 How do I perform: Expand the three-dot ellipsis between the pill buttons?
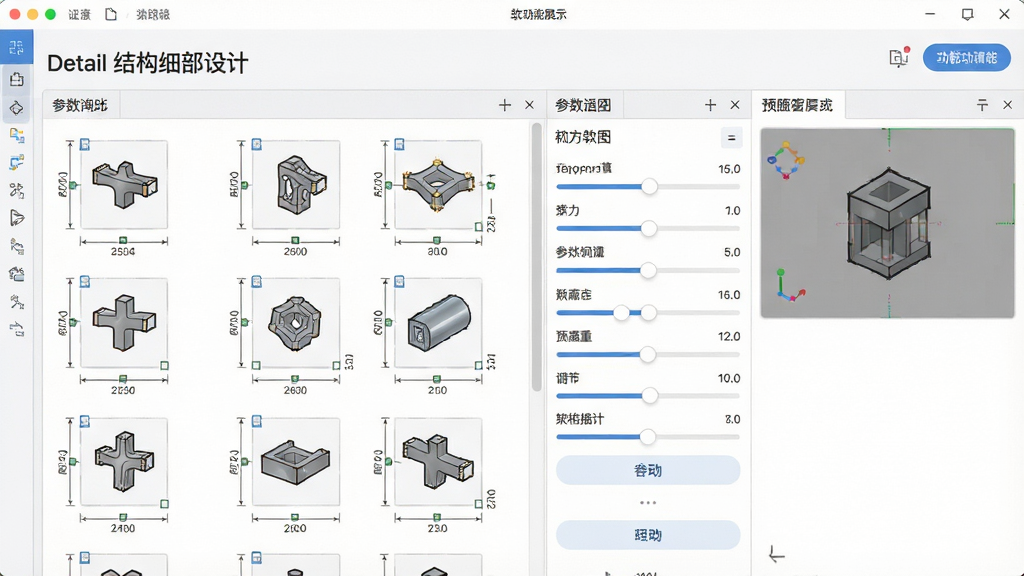(x=648, y=503)
